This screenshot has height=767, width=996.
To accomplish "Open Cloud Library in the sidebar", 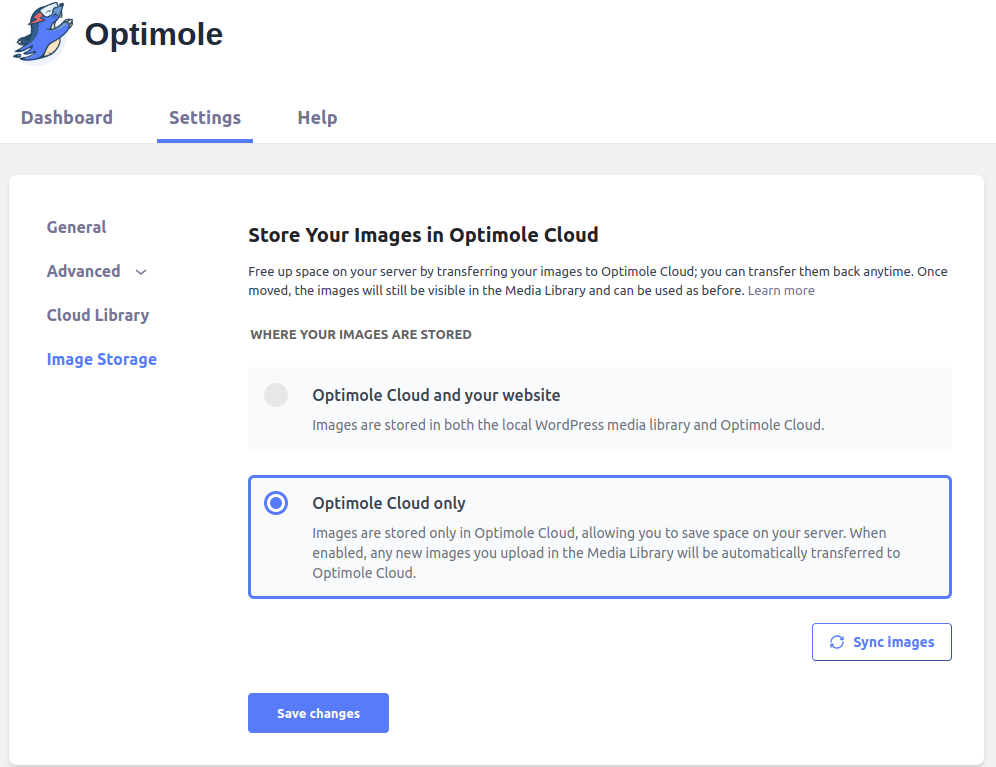I will coord(98,315).
